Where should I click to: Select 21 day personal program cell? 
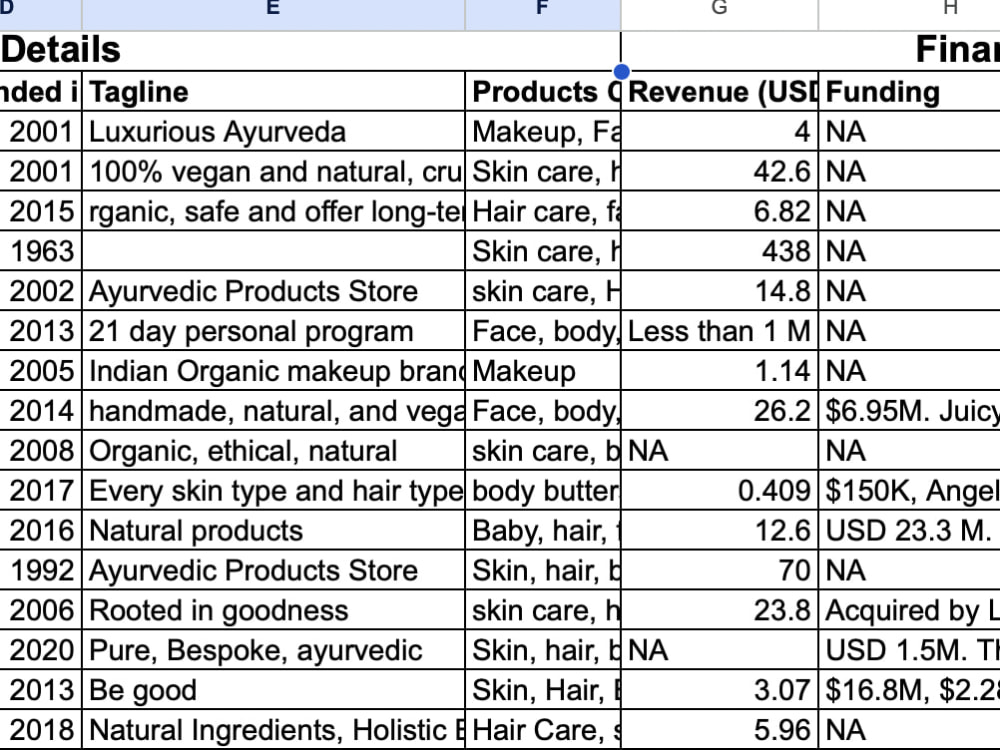[274, 331]
